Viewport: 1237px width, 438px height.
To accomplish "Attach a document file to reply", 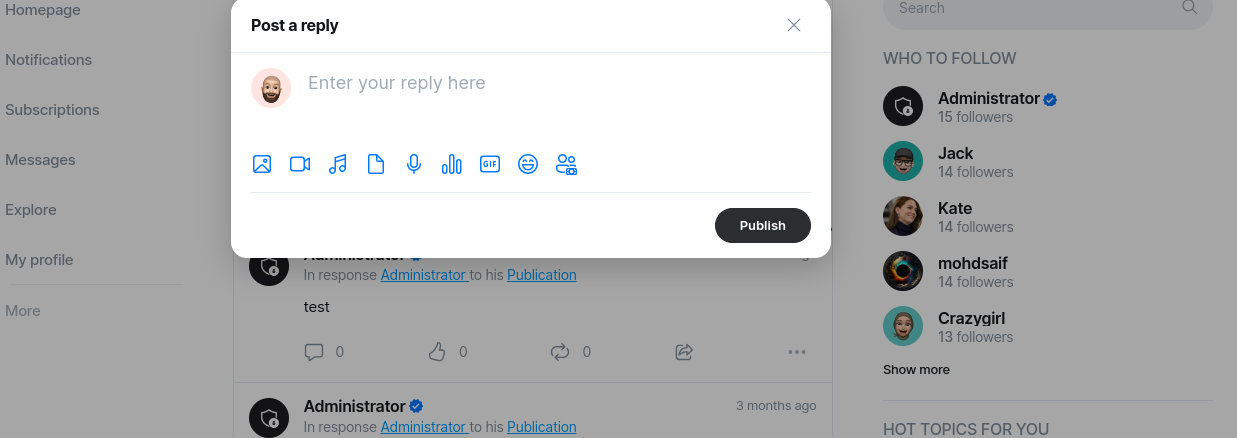I will click(376, 164).
